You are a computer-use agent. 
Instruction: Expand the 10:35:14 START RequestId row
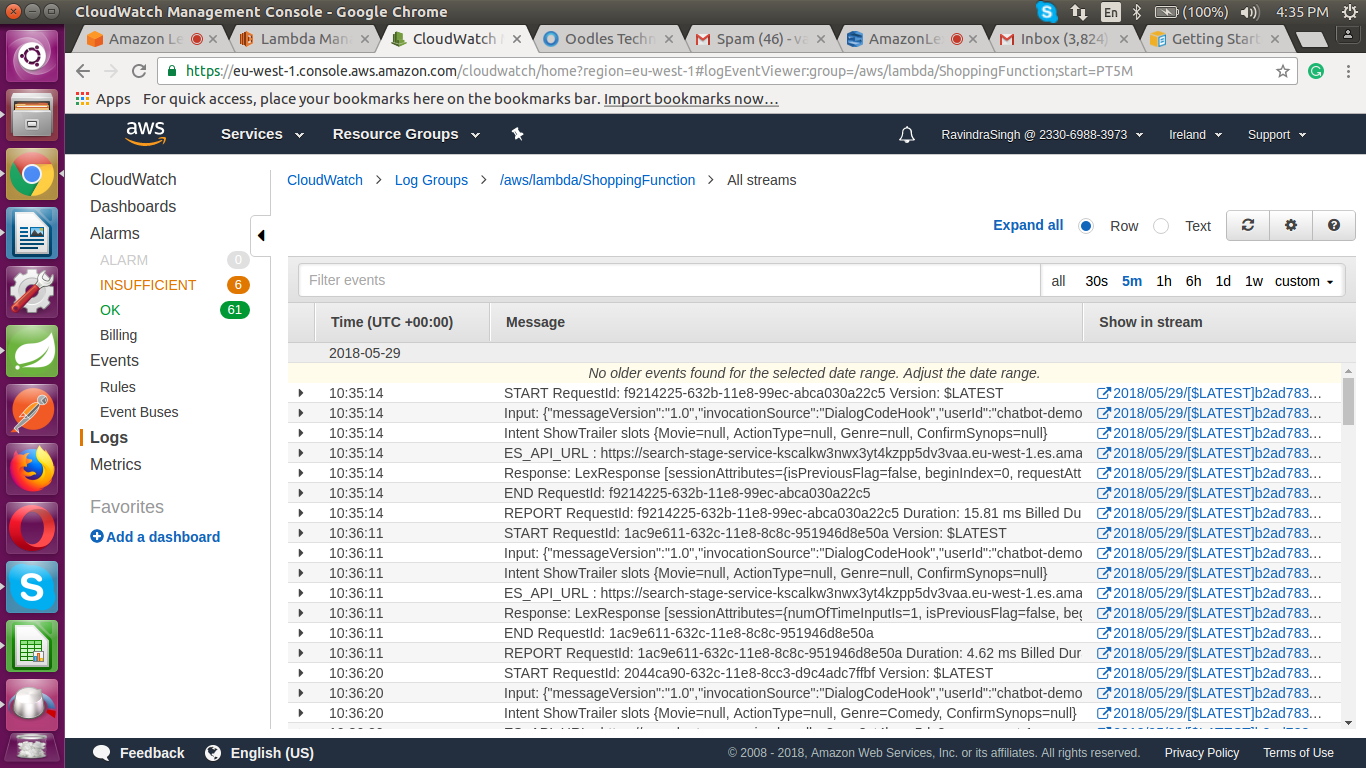pos(300,393)
